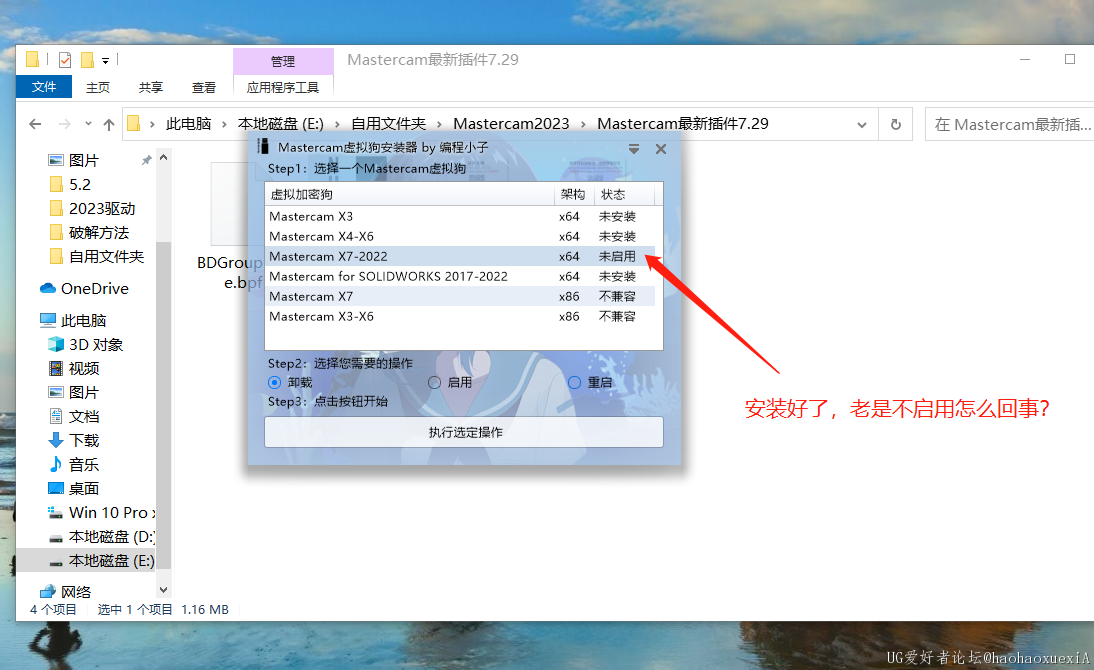Open 音乐 in the navigation pane
Viewport: 1094px width, 670px height.
[x=84, y=465]
